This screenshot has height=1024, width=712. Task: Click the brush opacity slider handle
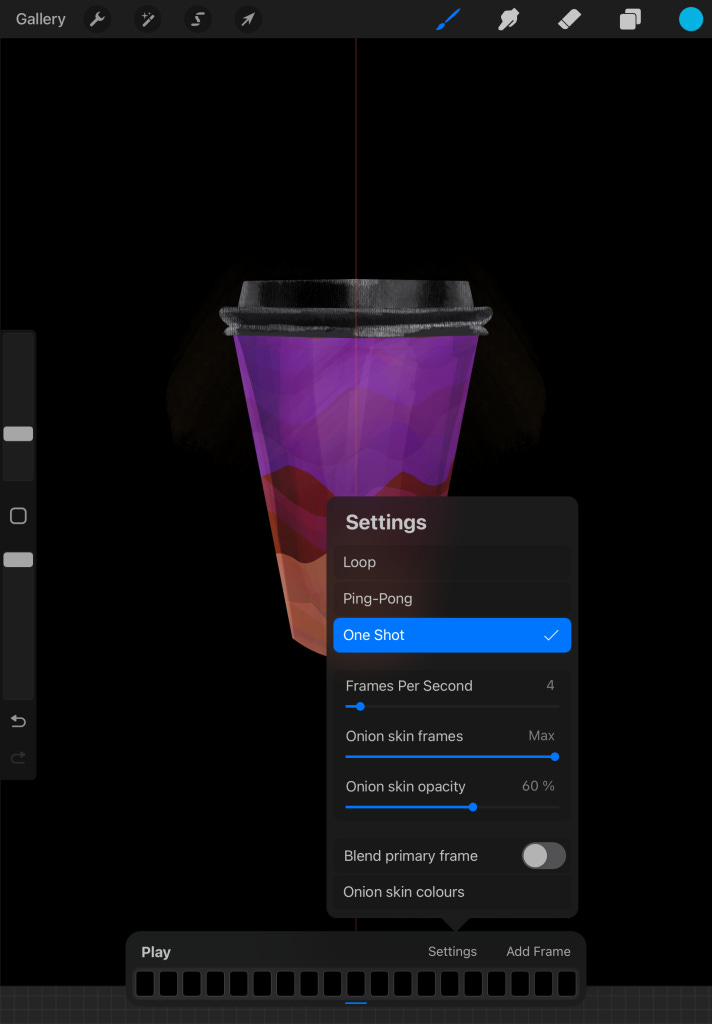click(18, 560)
